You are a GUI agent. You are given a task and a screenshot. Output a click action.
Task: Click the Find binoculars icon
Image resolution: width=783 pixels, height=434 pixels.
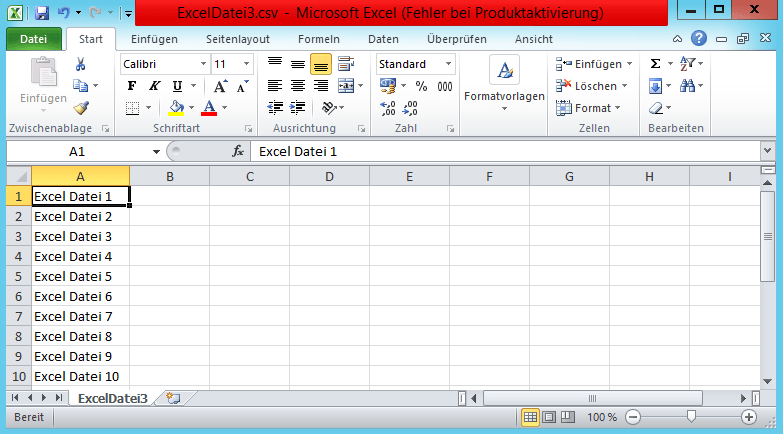[x=689, y=86]
